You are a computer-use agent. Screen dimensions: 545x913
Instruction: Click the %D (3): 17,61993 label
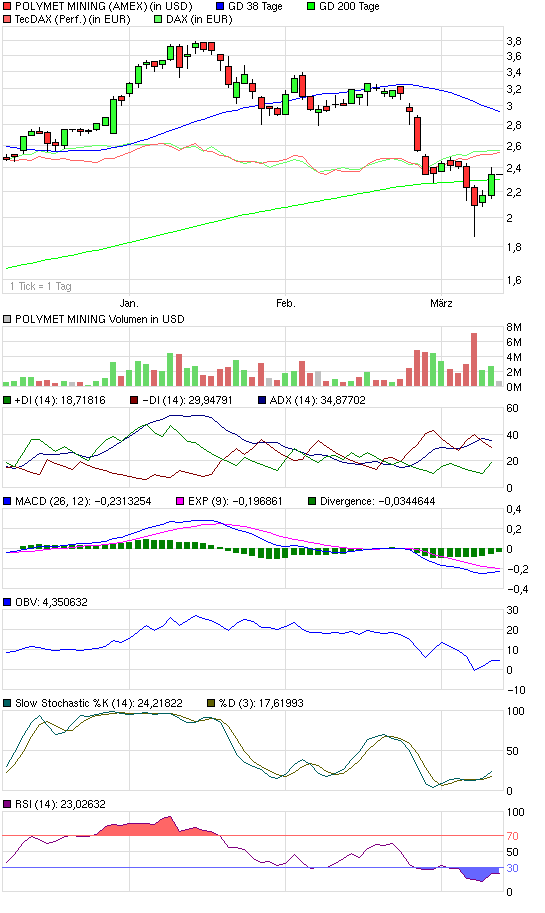tap(261, 703)
